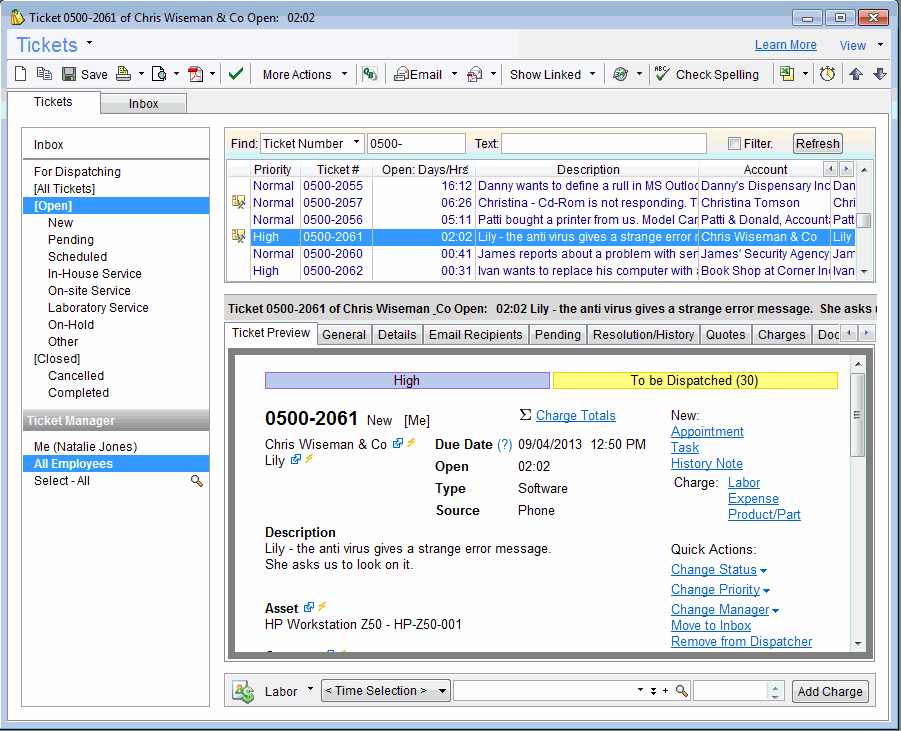The height and width of the screenshot is (731, 901).
Task: Expand the Time Selection dropdown
Action: point(443,691)
